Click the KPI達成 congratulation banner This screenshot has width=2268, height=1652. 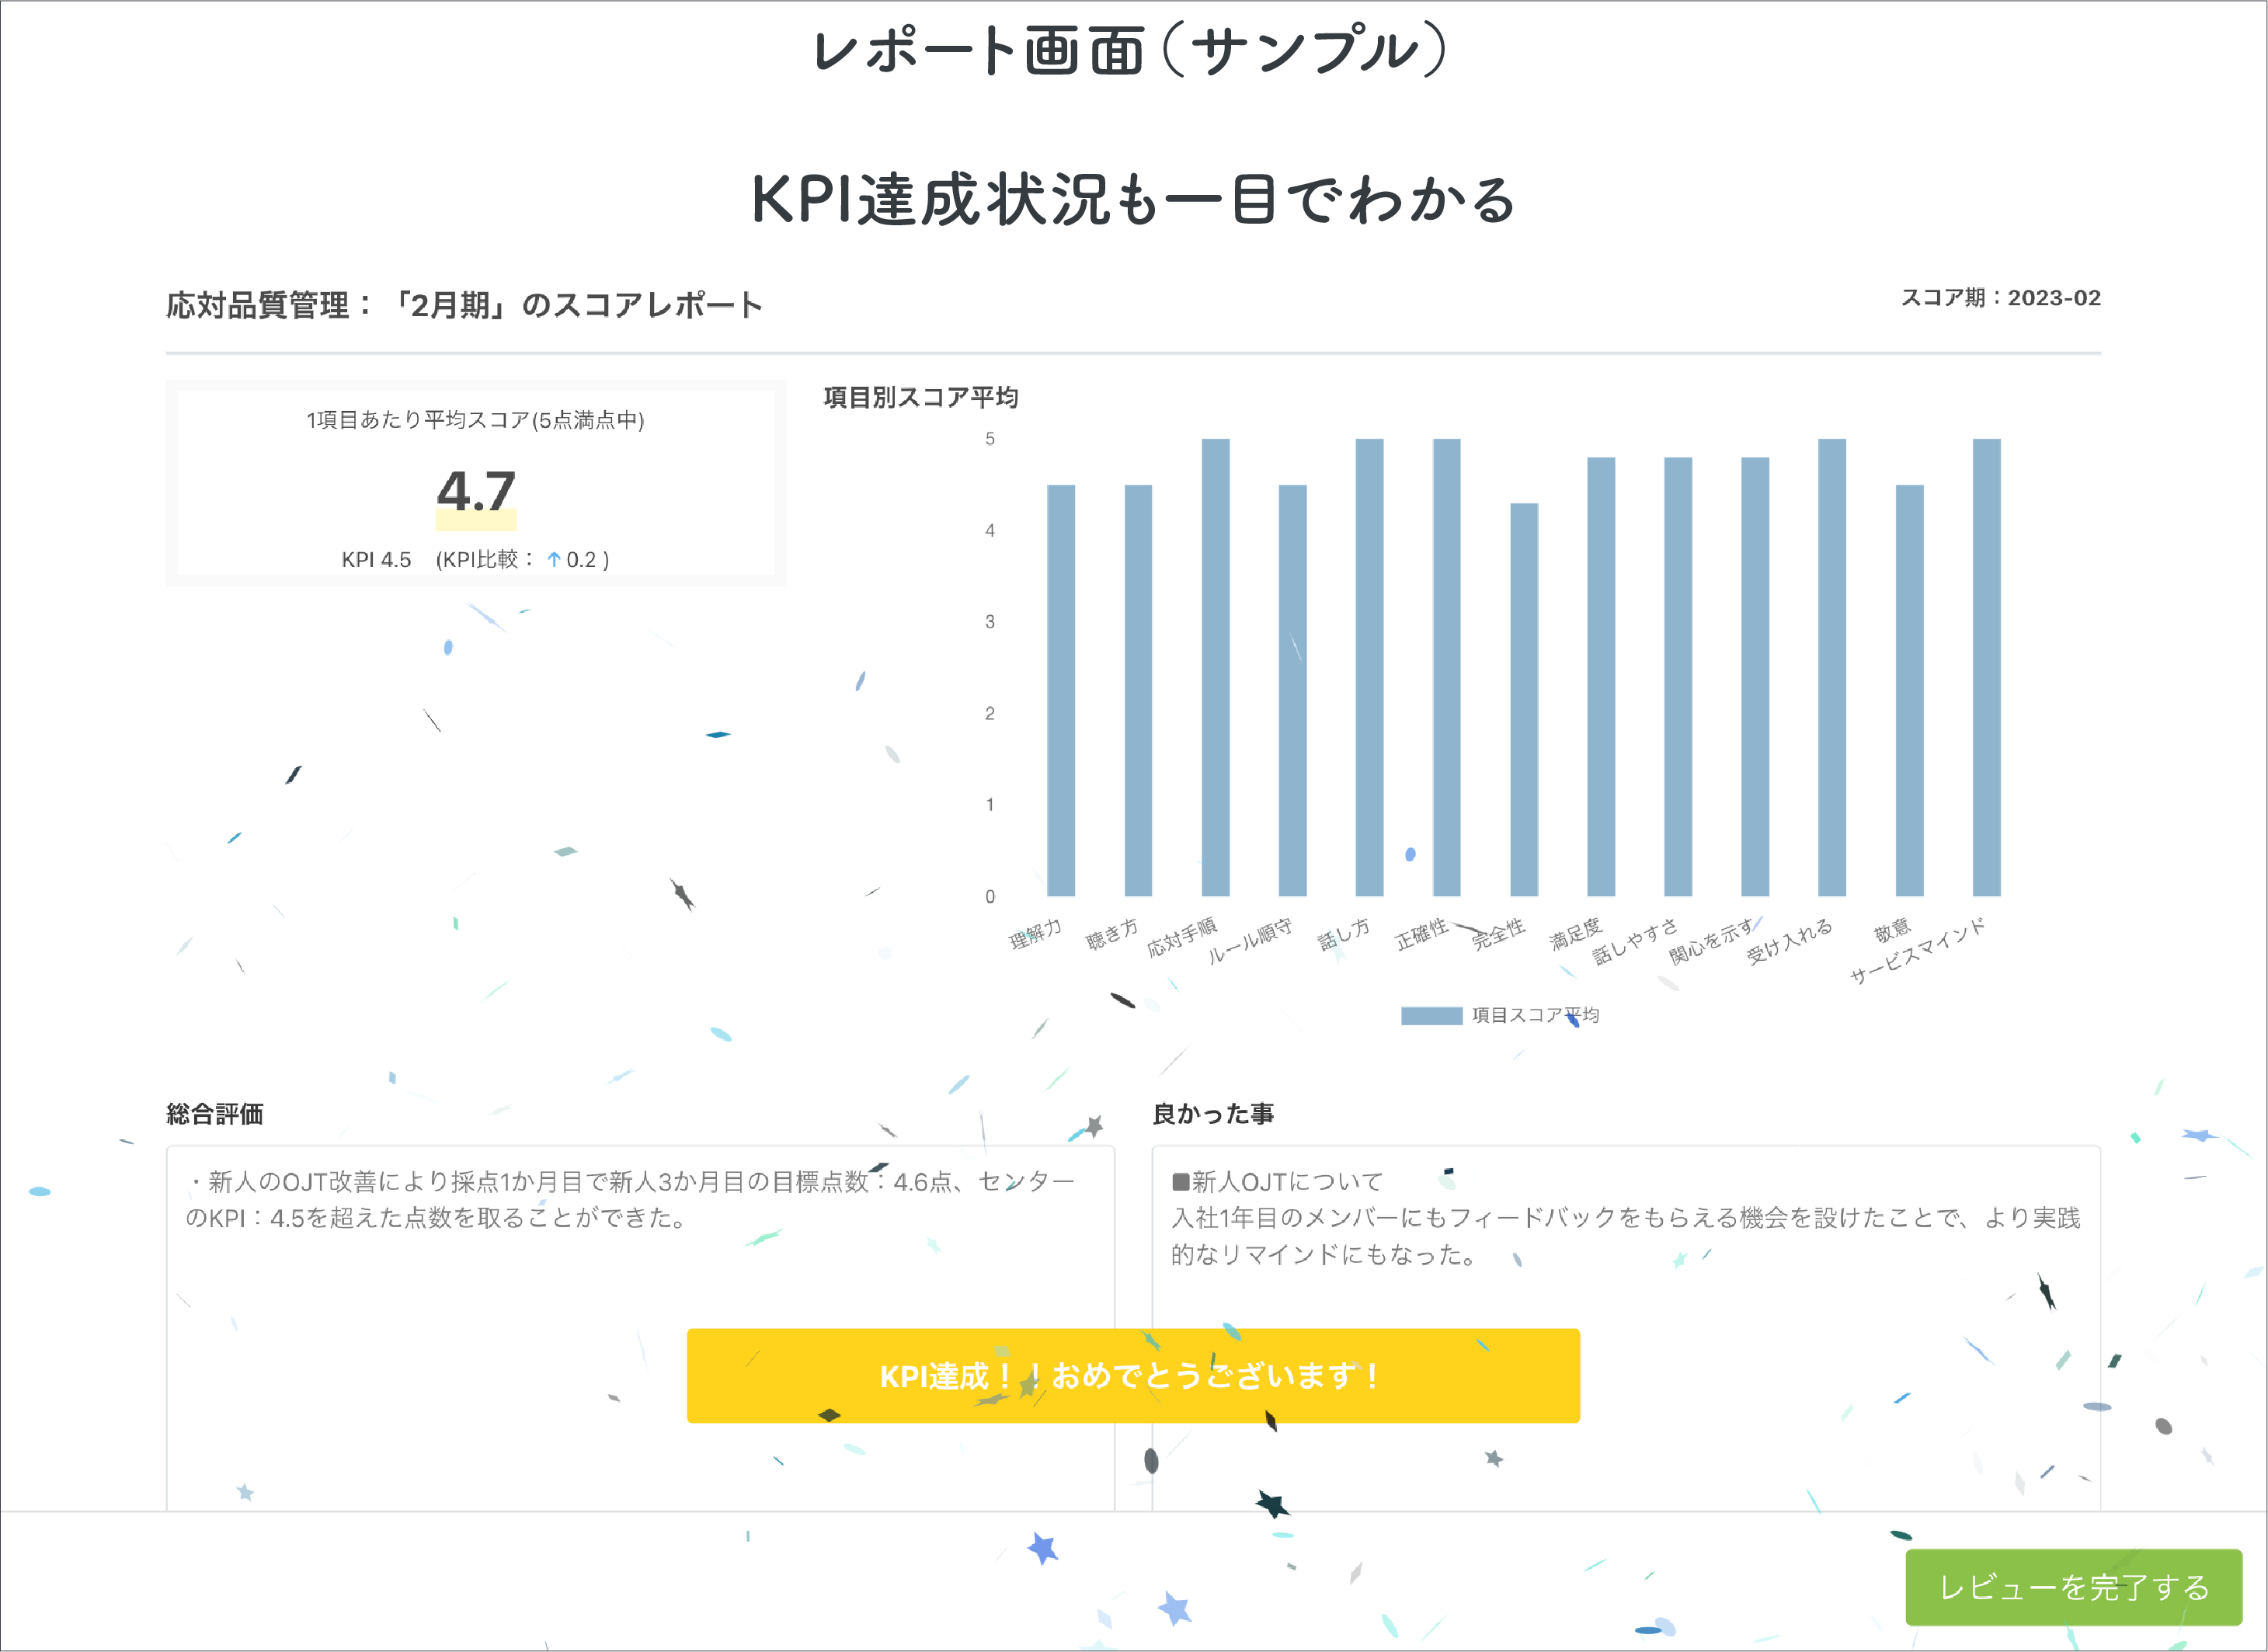pos(1132,1375)
